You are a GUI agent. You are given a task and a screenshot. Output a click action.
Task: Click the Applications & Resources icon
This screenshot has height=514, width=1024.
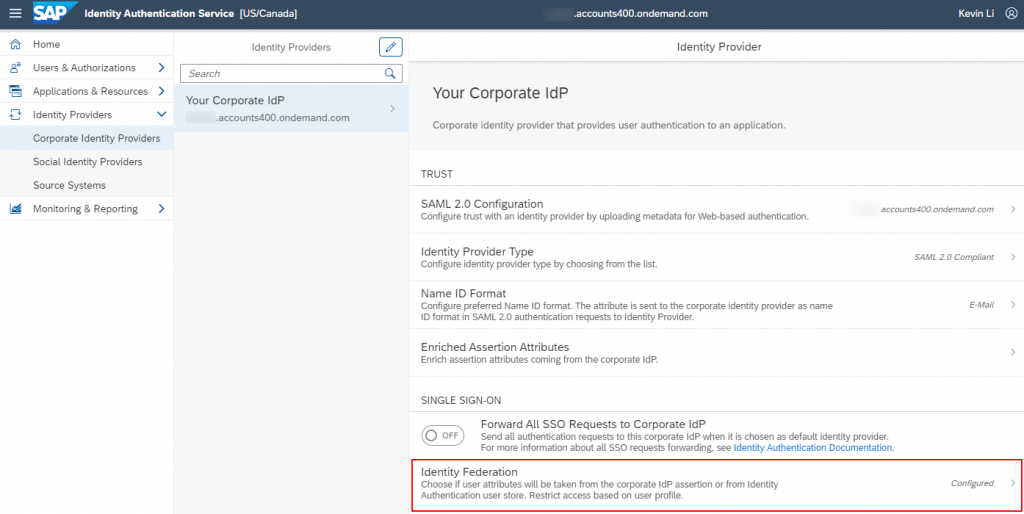tap(16, 91)
